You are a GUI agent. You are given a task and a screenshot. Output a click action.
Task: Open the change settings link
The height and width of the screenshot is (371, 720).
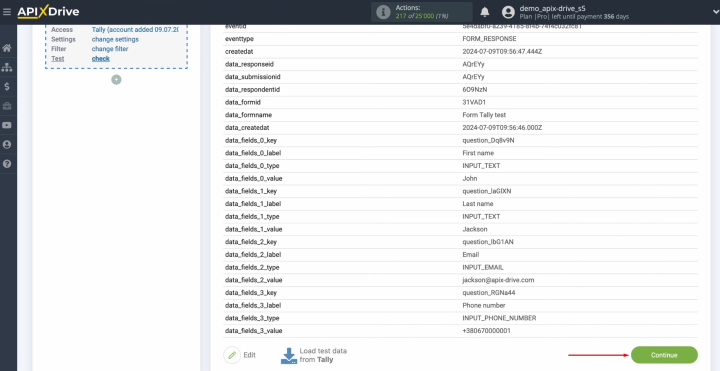(x=115, y=39)
